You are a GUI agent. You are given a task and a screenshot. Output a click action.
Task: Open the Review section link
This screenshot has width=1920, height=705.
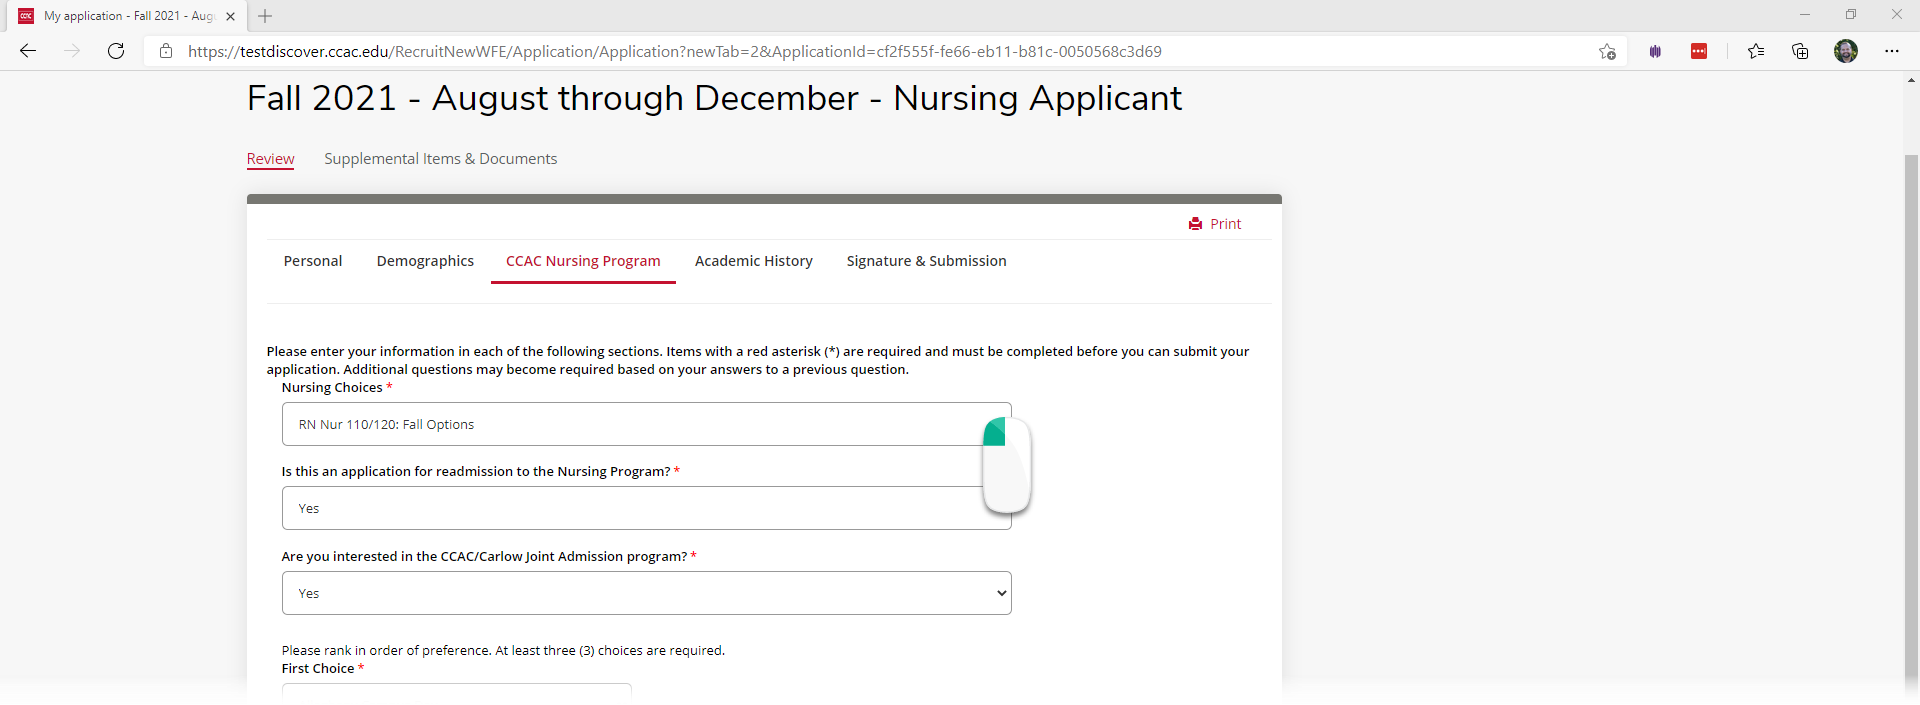(x=270, y=159)
